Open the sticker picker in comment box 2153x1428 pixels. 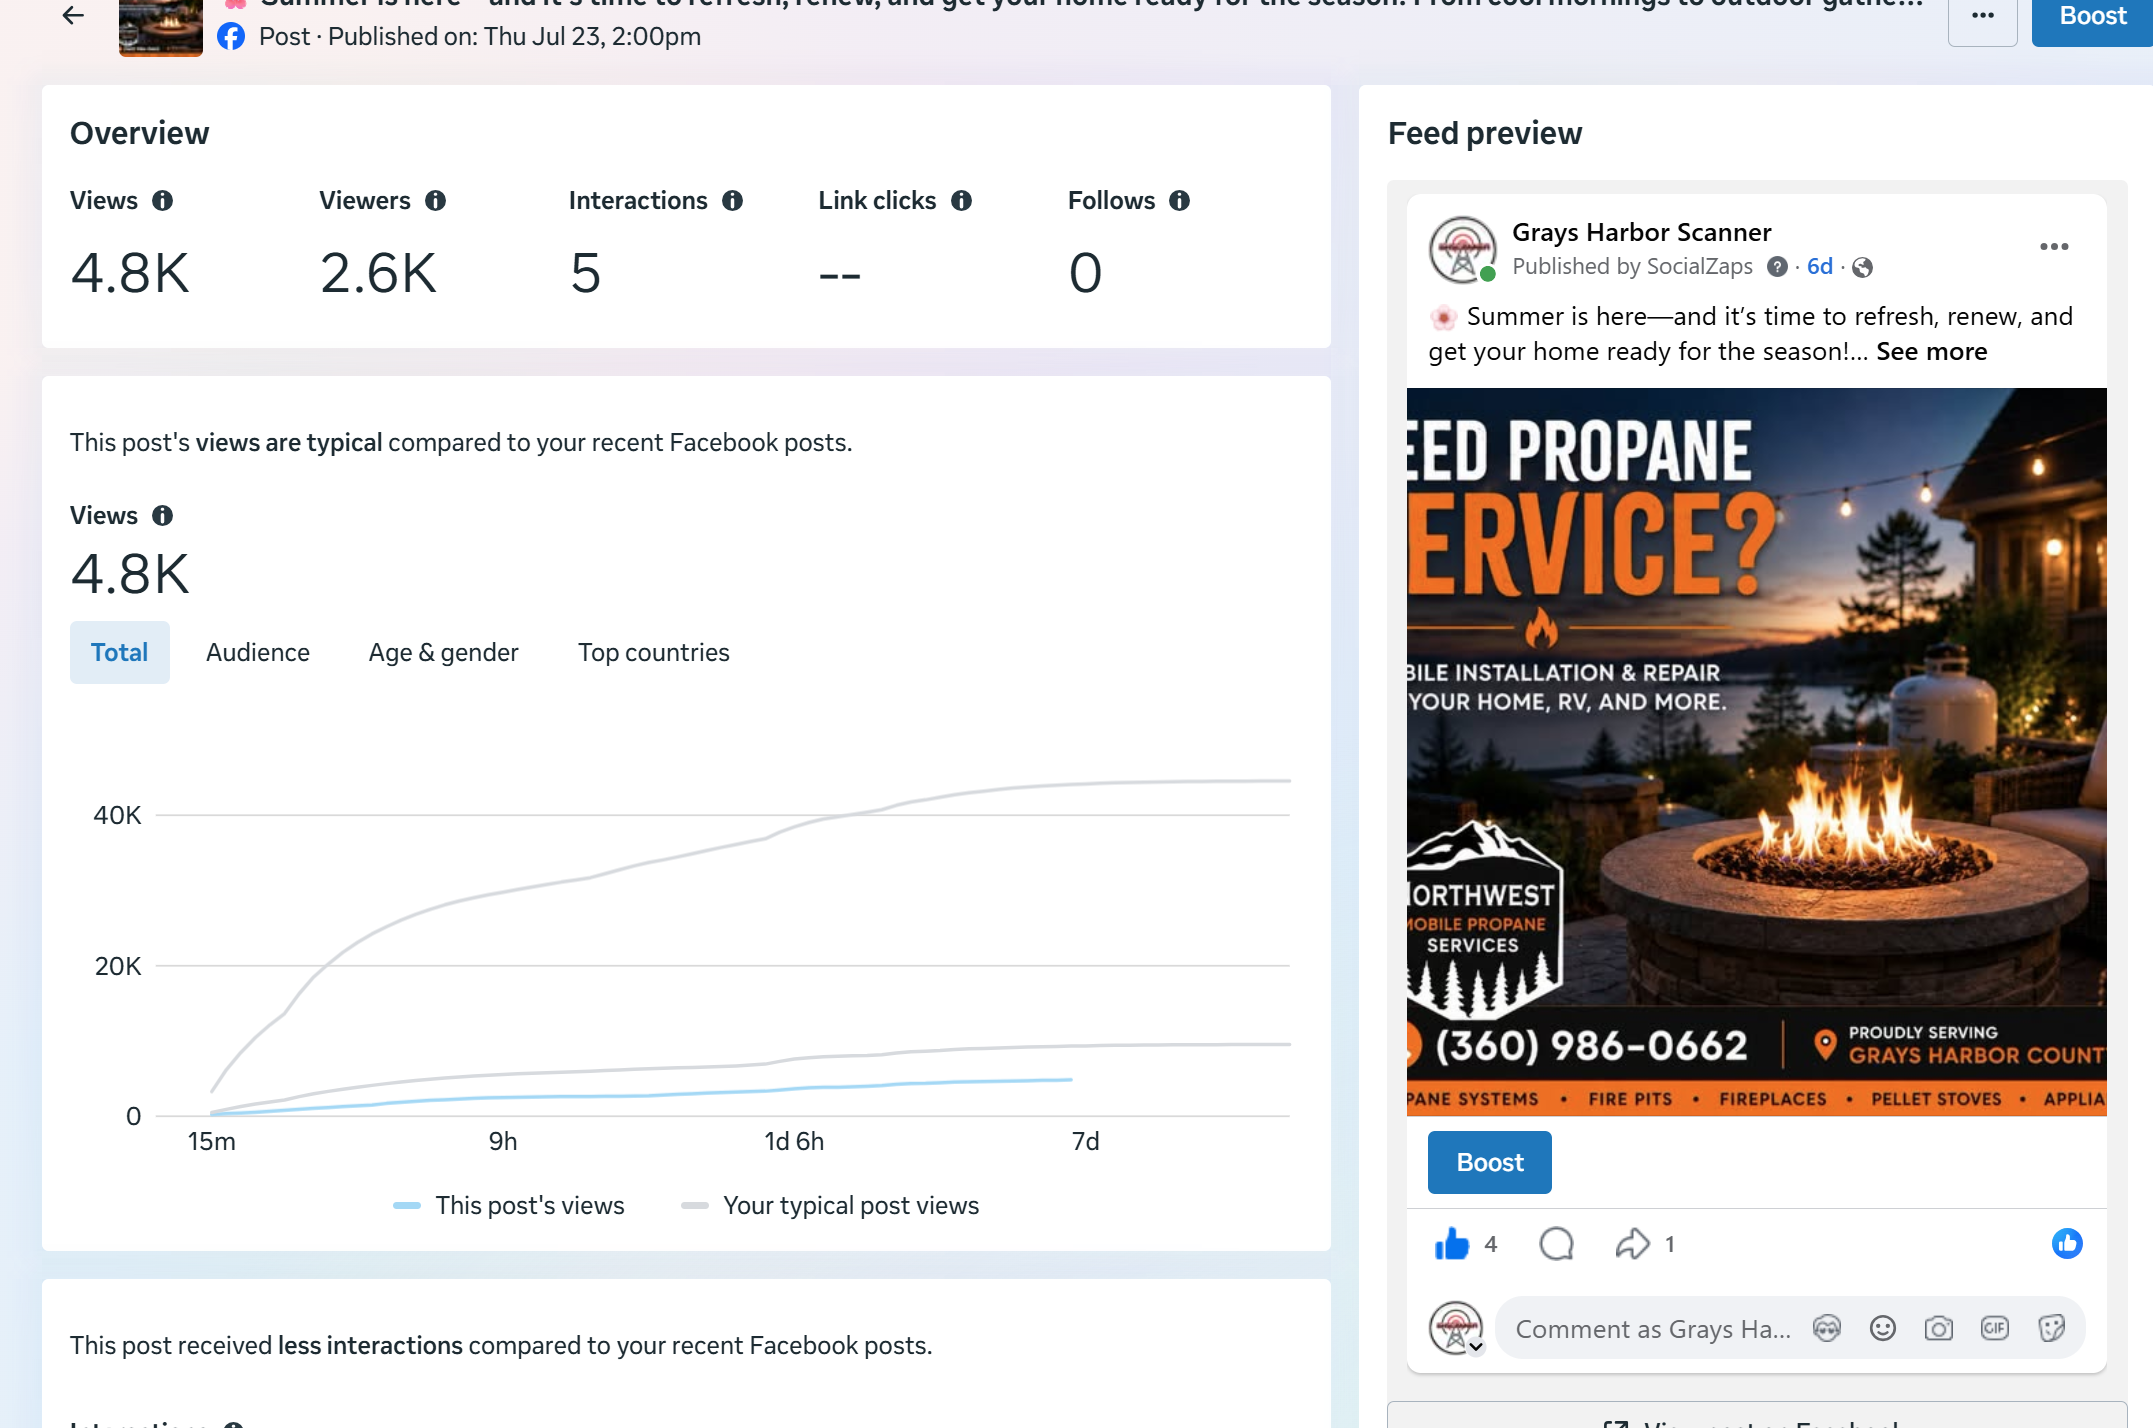tap(2052, 1329)
